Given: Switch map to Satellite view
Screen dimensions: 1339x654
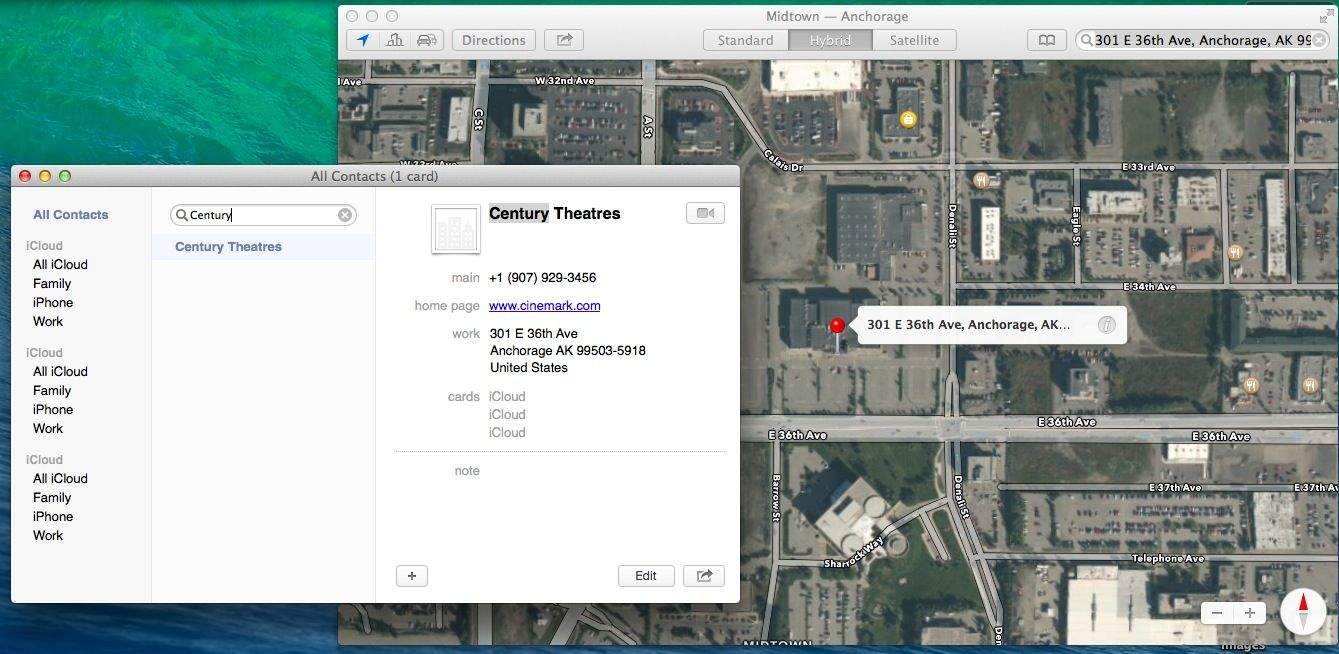Looking at the screenshot, I should pyautogui.click(x=914, y=40).
